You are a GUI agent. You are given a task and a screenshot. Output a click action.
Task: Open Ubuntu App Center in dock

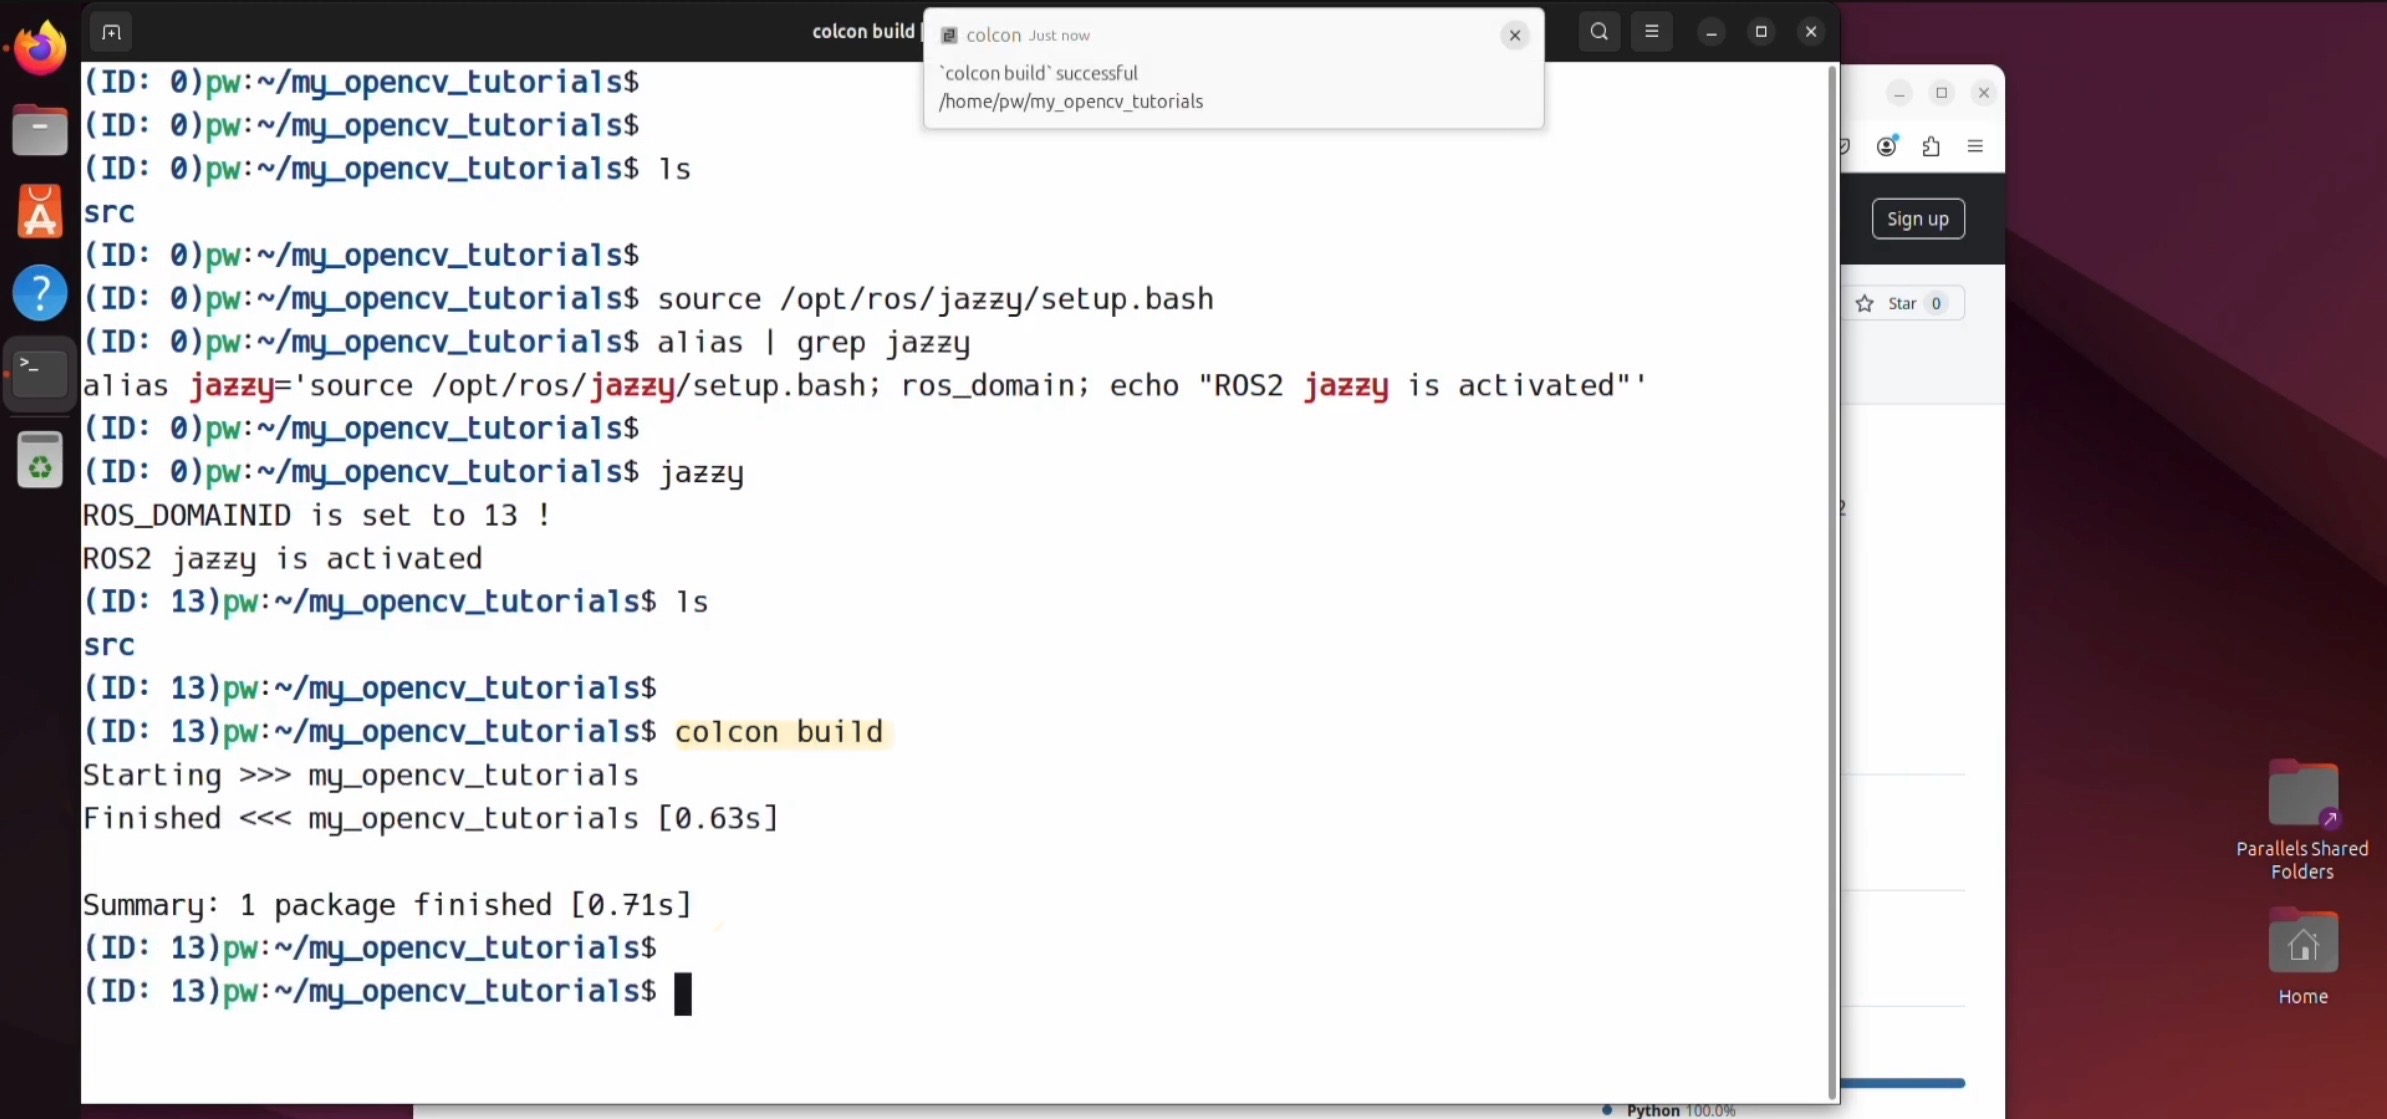pos(40,212)
